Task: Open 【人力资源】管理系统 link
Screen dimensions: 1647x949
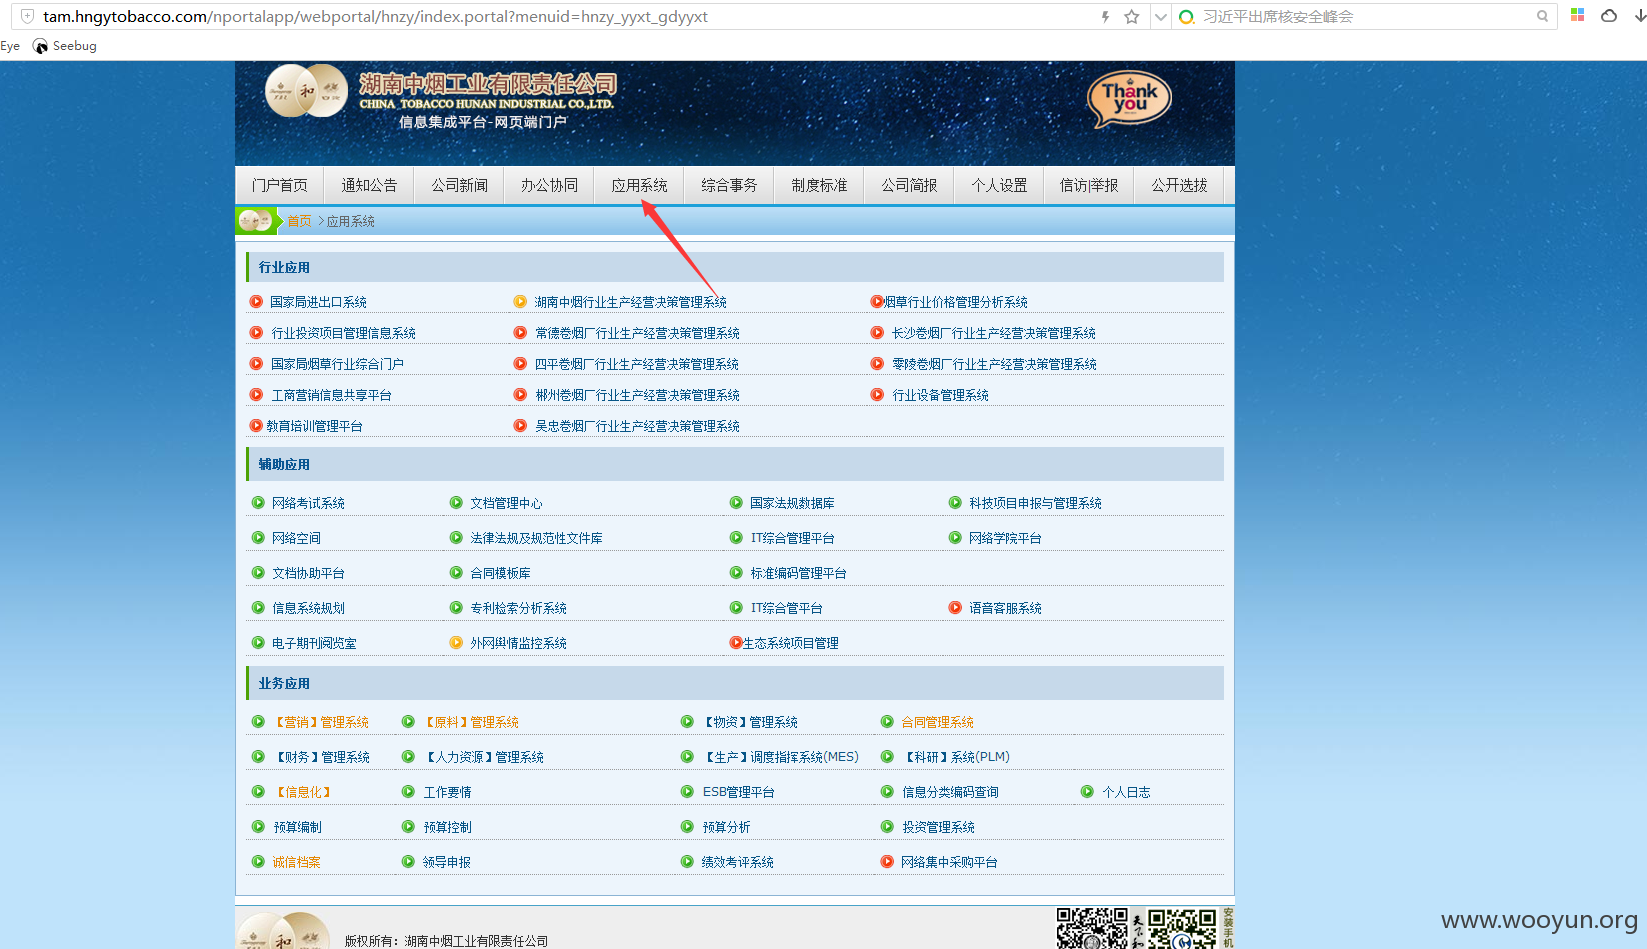Action: click(x=484, y=757)
